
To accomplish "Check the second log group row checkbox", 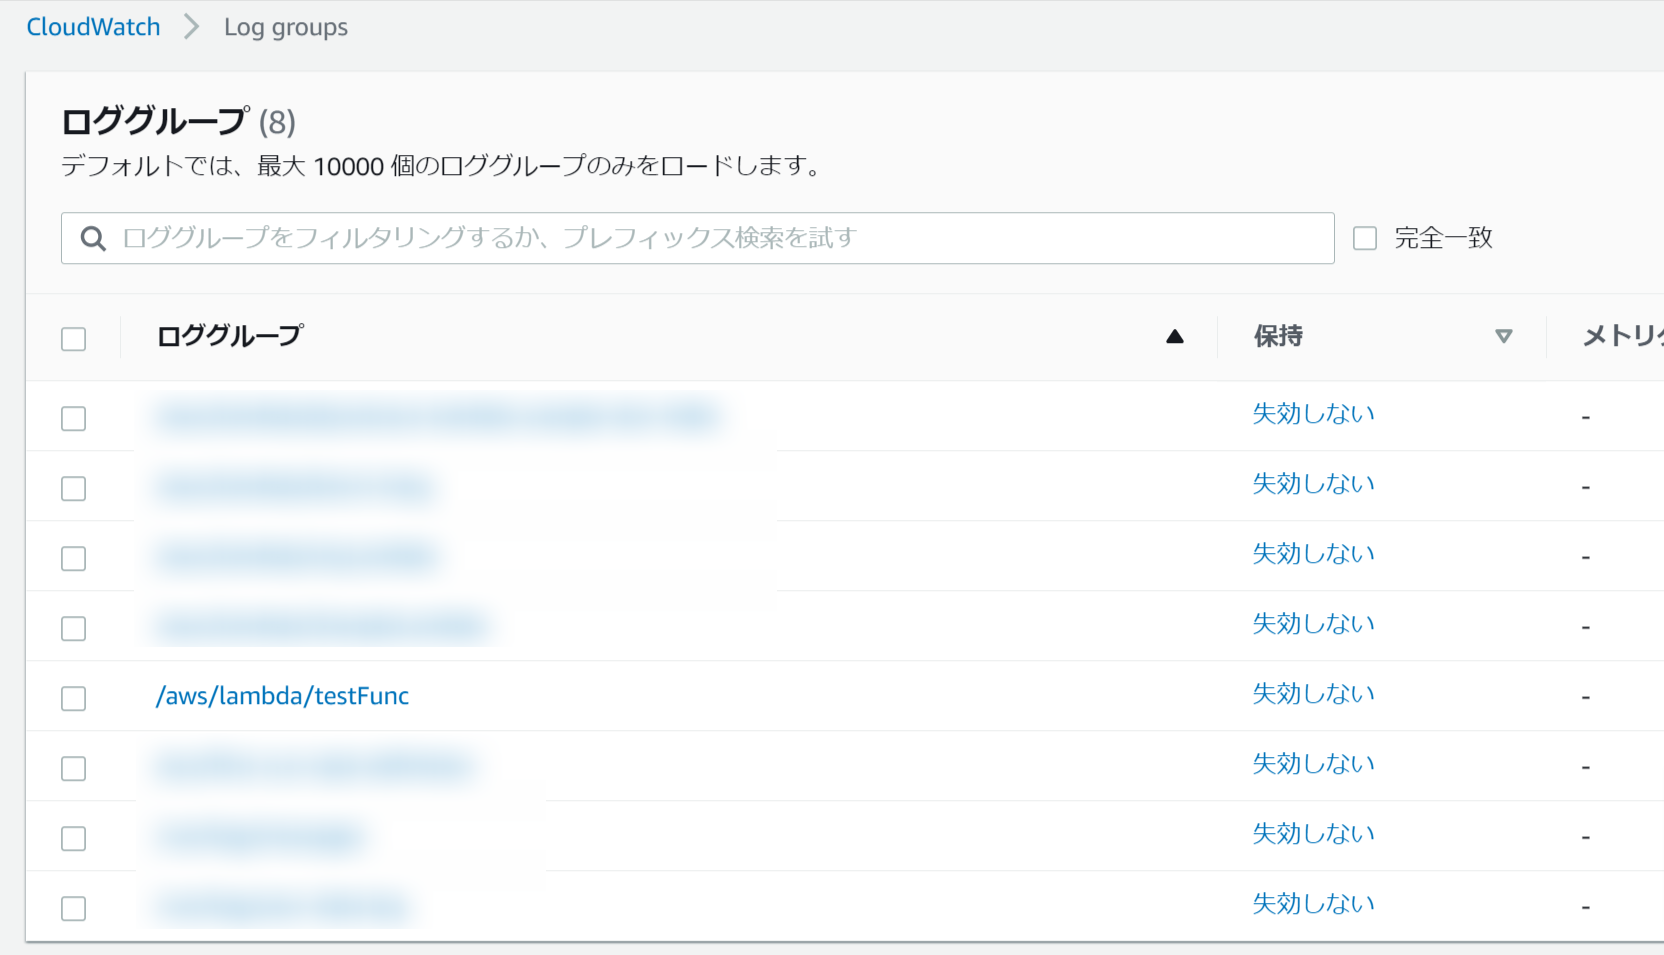I will pyautogui.click(x=74, y=488).
